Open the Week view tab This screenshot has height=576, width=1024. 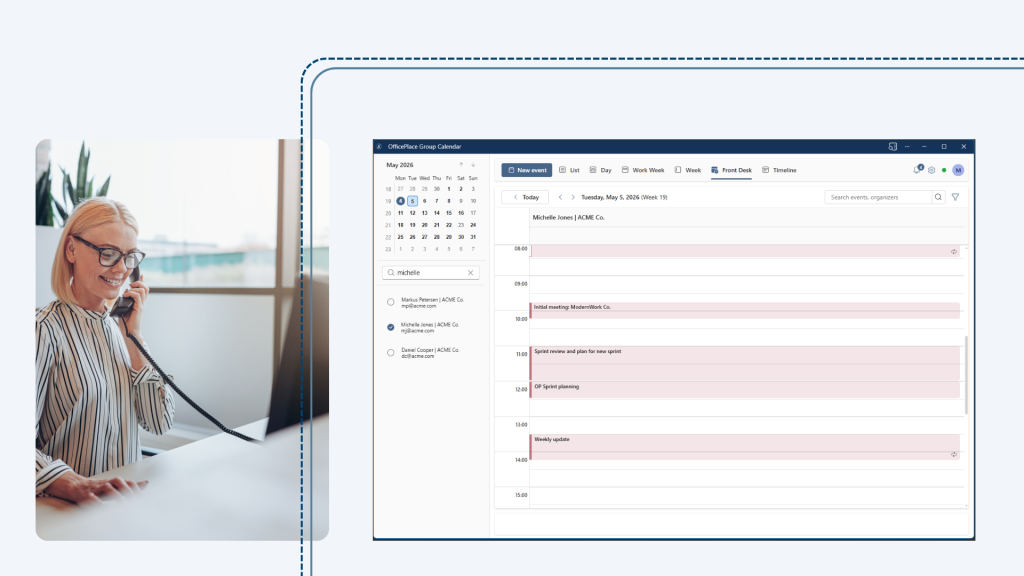(x=688, y=170)
